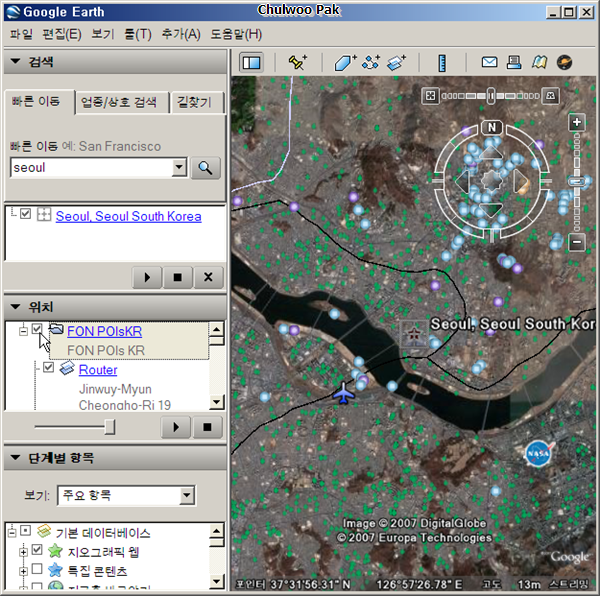Open the 보기 주요 항목 dropdown
This screenshot has width=600, height=596.
[x=187, y=495]
